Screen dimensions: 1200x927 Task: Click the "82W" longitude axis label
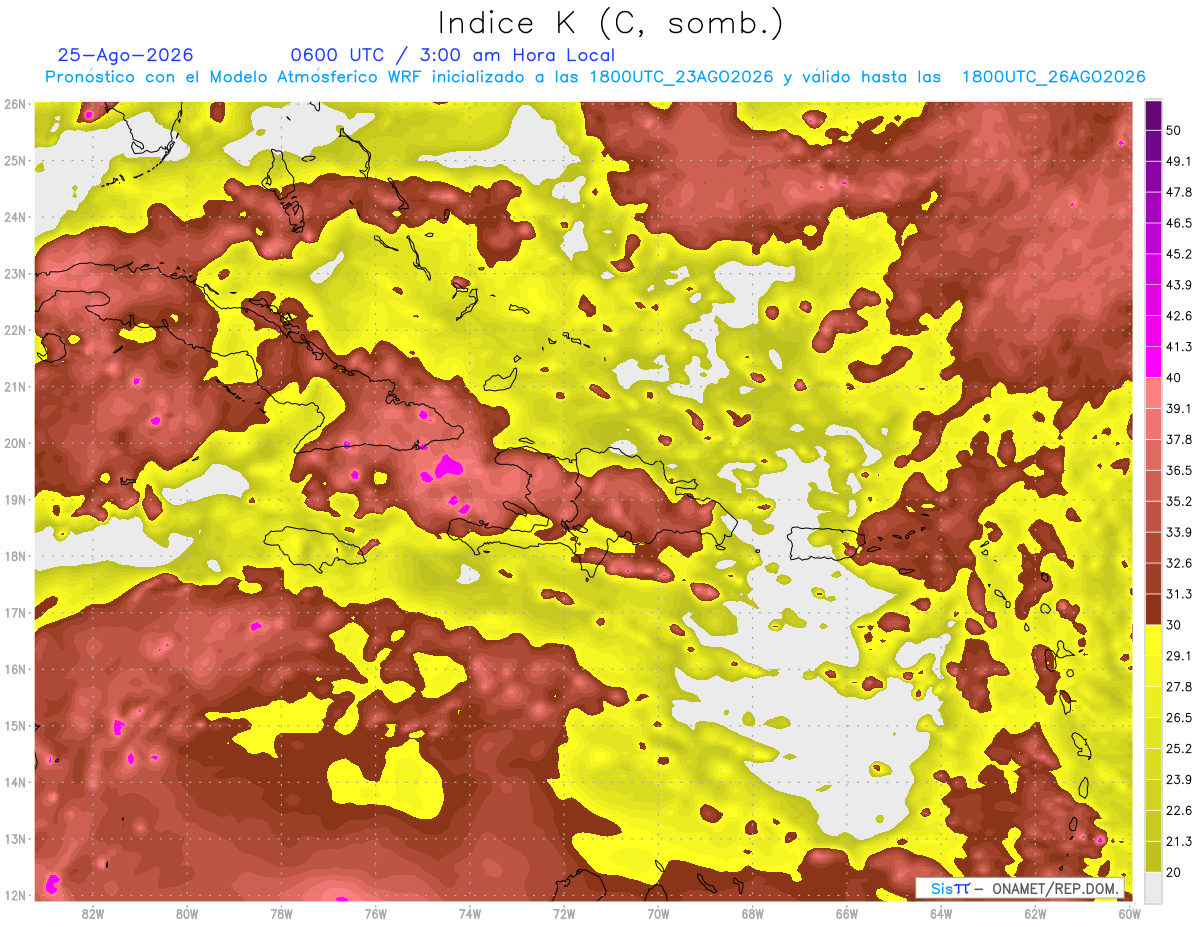click(x=93, y=913)
